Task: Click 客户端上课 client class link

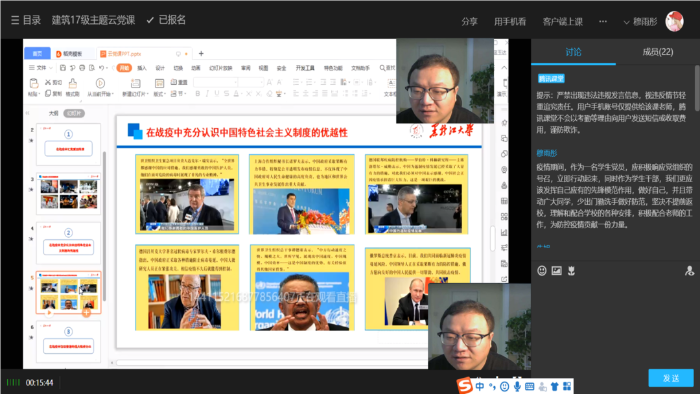Action: click(x=562, y=21)
